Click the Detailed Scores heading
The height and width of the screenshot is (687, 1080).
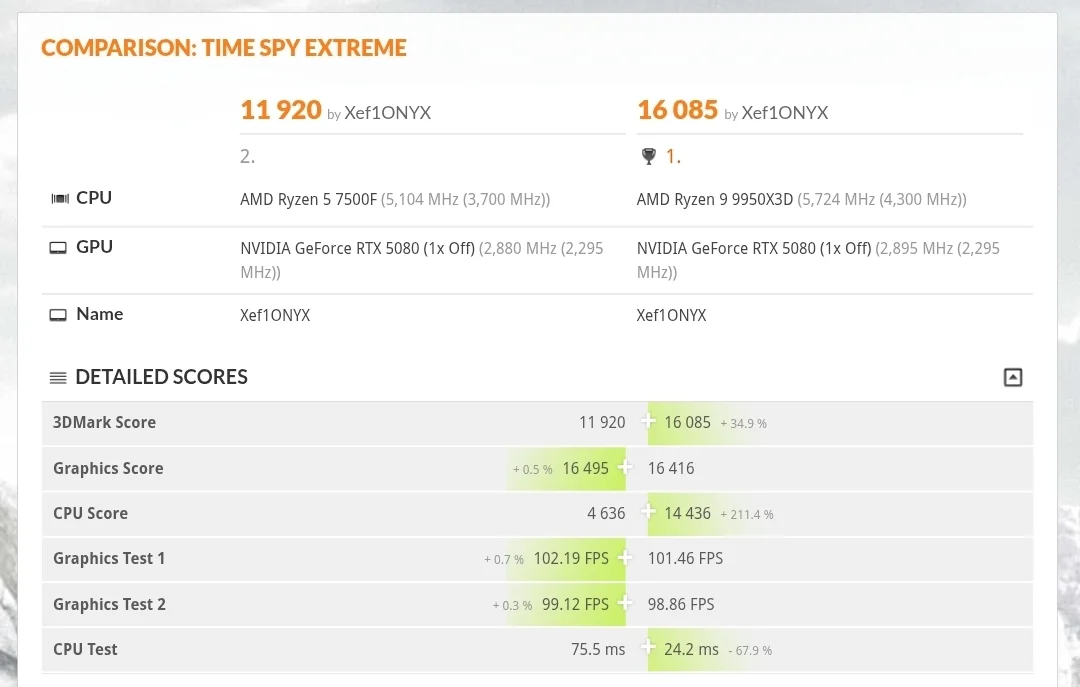tap(161, 377)
